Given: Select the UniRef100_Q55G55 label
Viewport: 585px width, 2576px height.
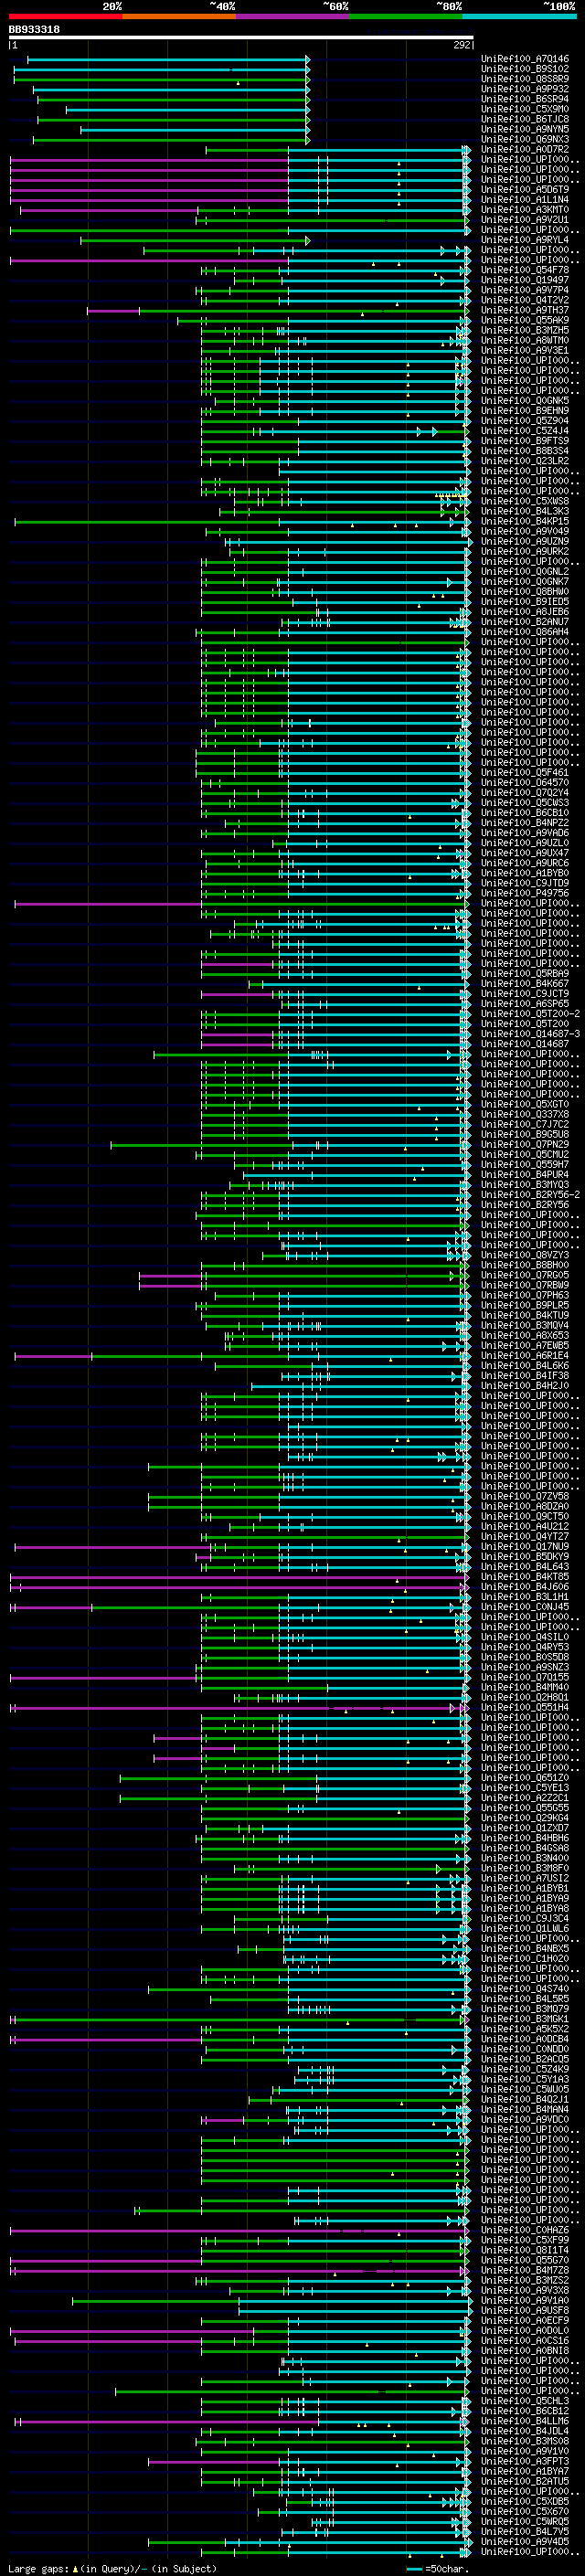Looking at the screenshot, I should click(525, 1808).
